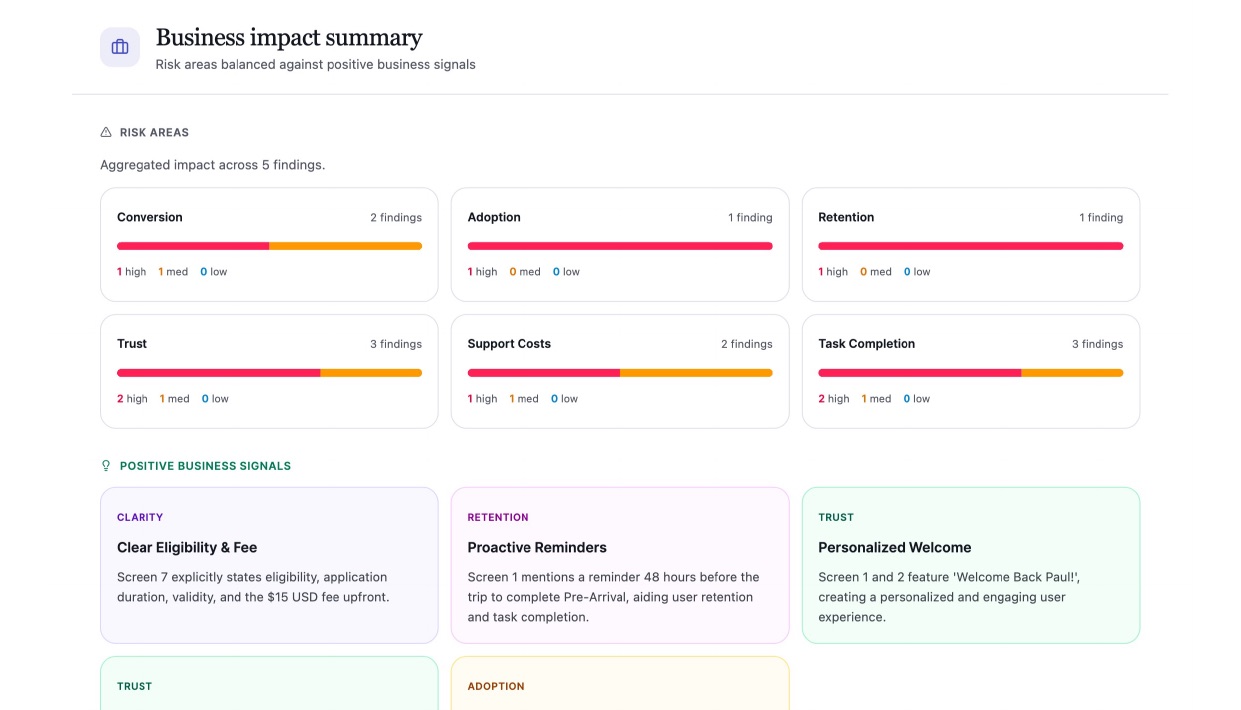Click '1 med' count in Support Costs card

[524, 399]
